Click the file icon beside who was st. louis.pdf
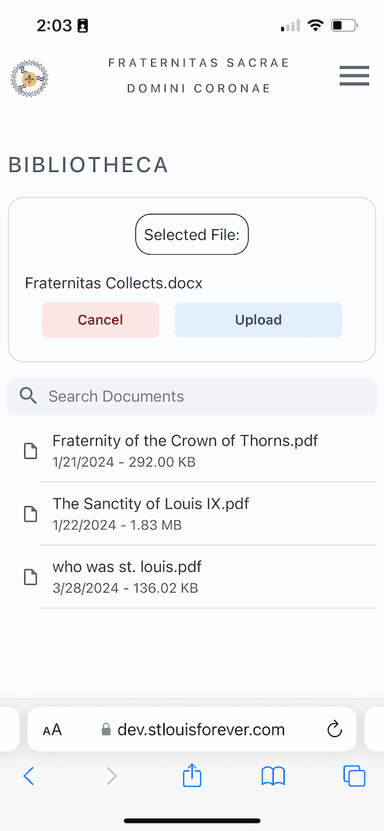Viewport: 384px width, 831px height. coord(31,577)
